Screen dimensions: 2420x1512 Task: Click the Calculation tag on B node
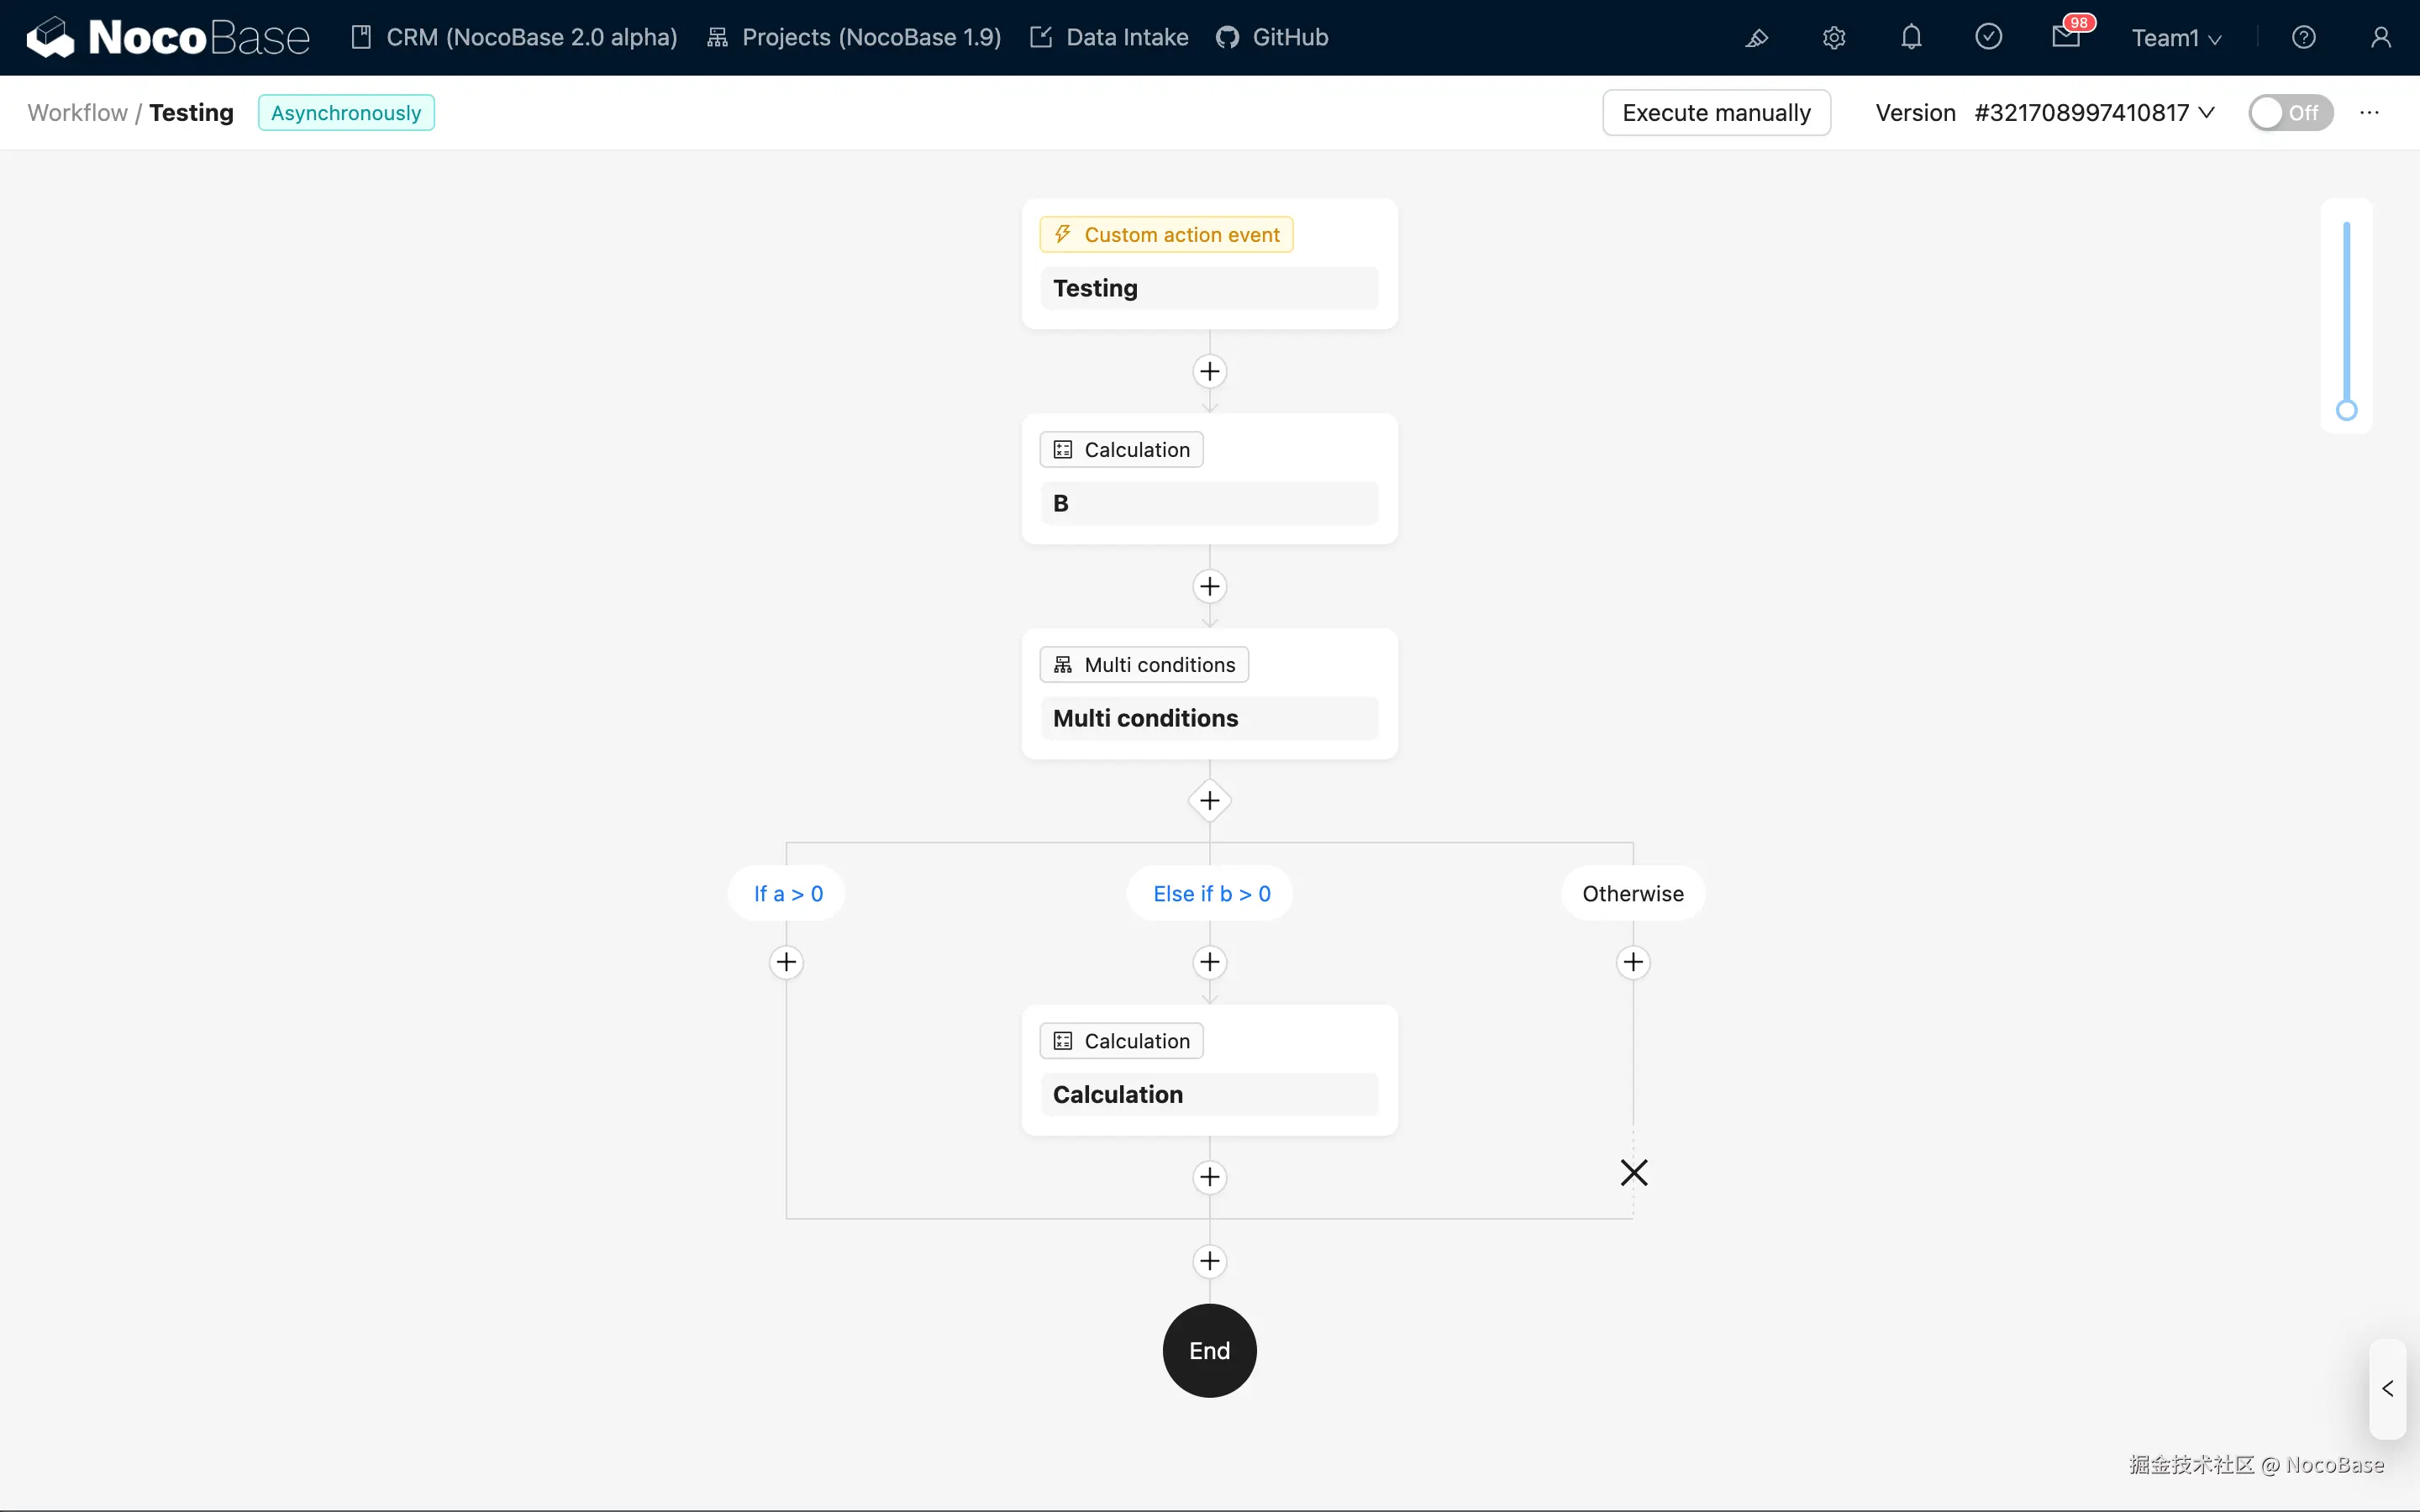coord(1121,450)
